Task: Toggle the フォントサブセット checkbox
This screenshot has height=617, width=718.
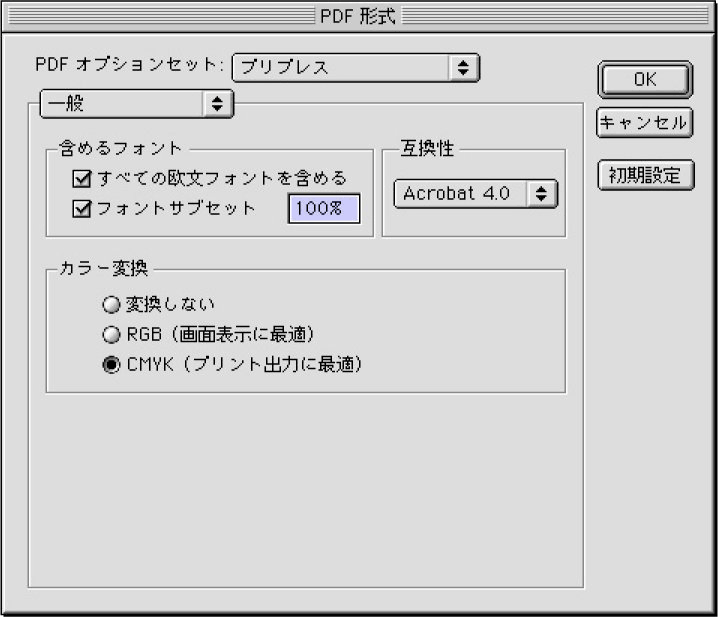Action: click(82, 209)
